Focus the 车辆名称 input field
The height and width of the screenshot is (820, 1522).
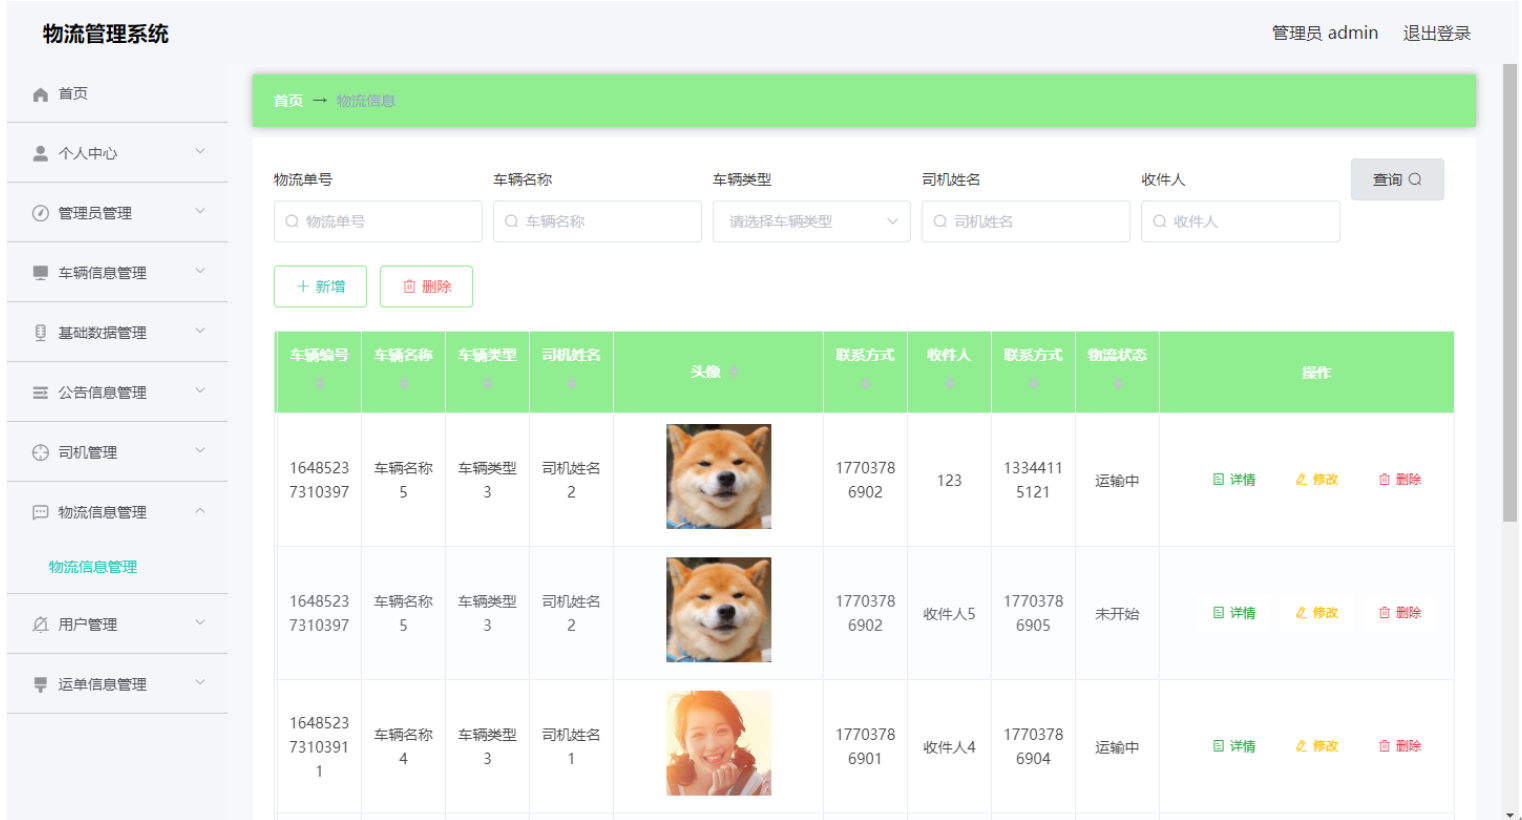[597, 222]
